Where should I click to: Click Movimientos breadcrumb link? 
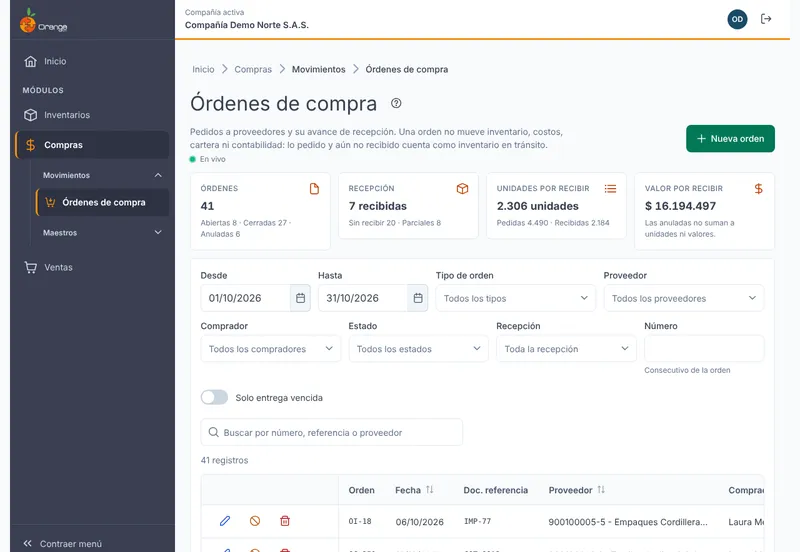click(318, 69)
